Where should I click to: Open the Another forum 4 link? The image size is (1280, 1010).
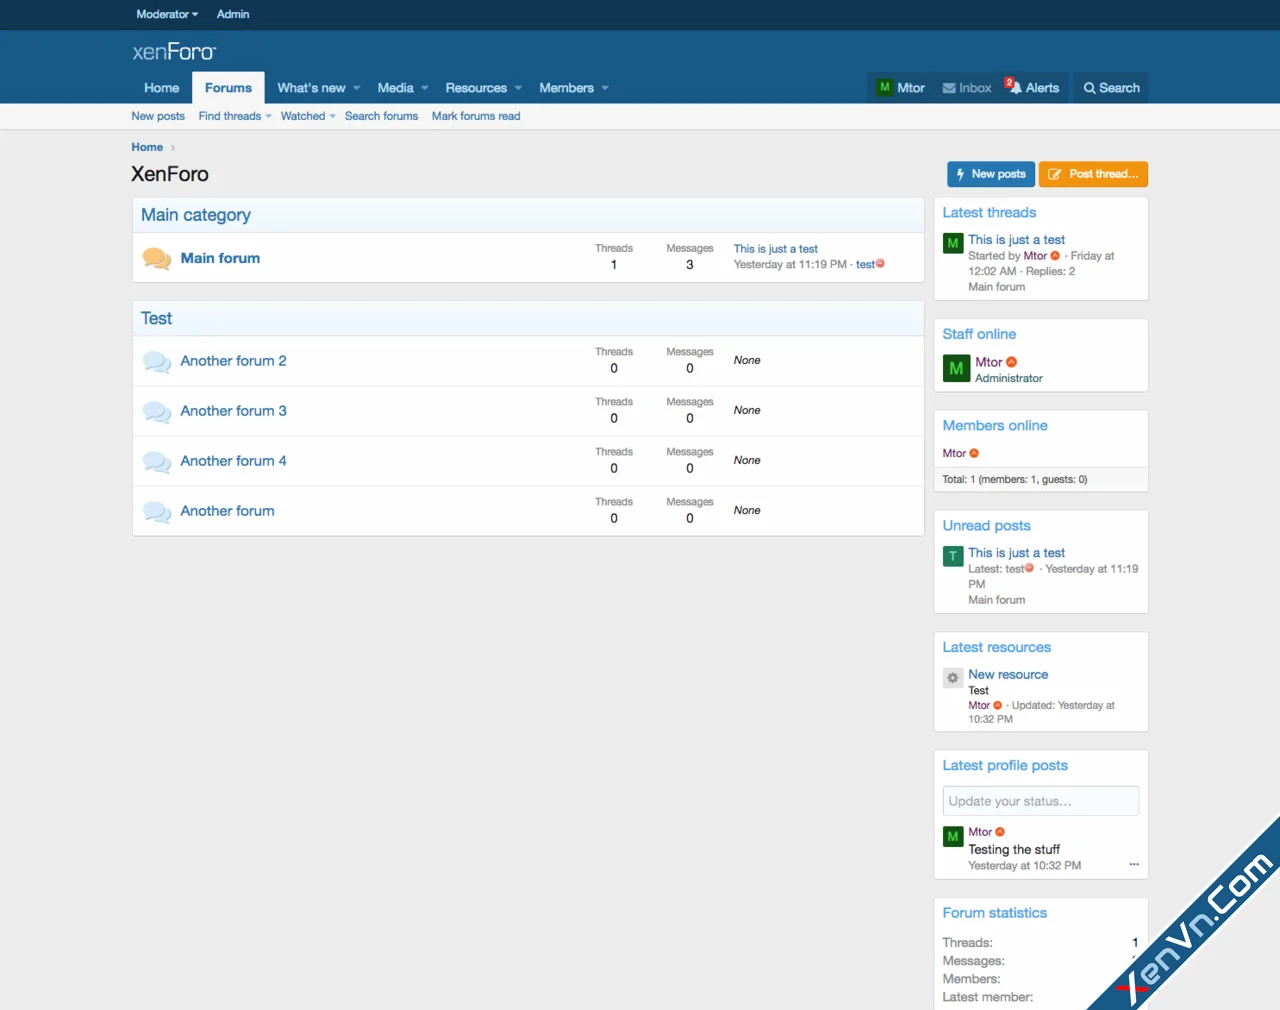pos(233,461)
